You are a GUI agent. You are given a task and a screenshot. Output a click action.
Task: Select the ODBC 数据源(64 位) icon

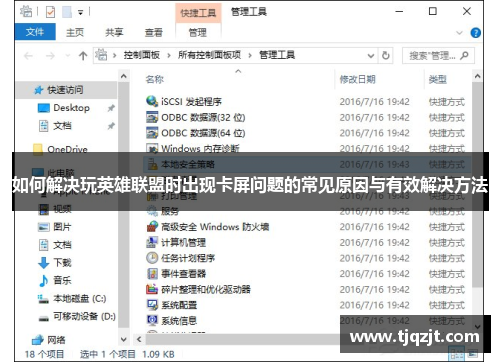click(x=152, y=133)
